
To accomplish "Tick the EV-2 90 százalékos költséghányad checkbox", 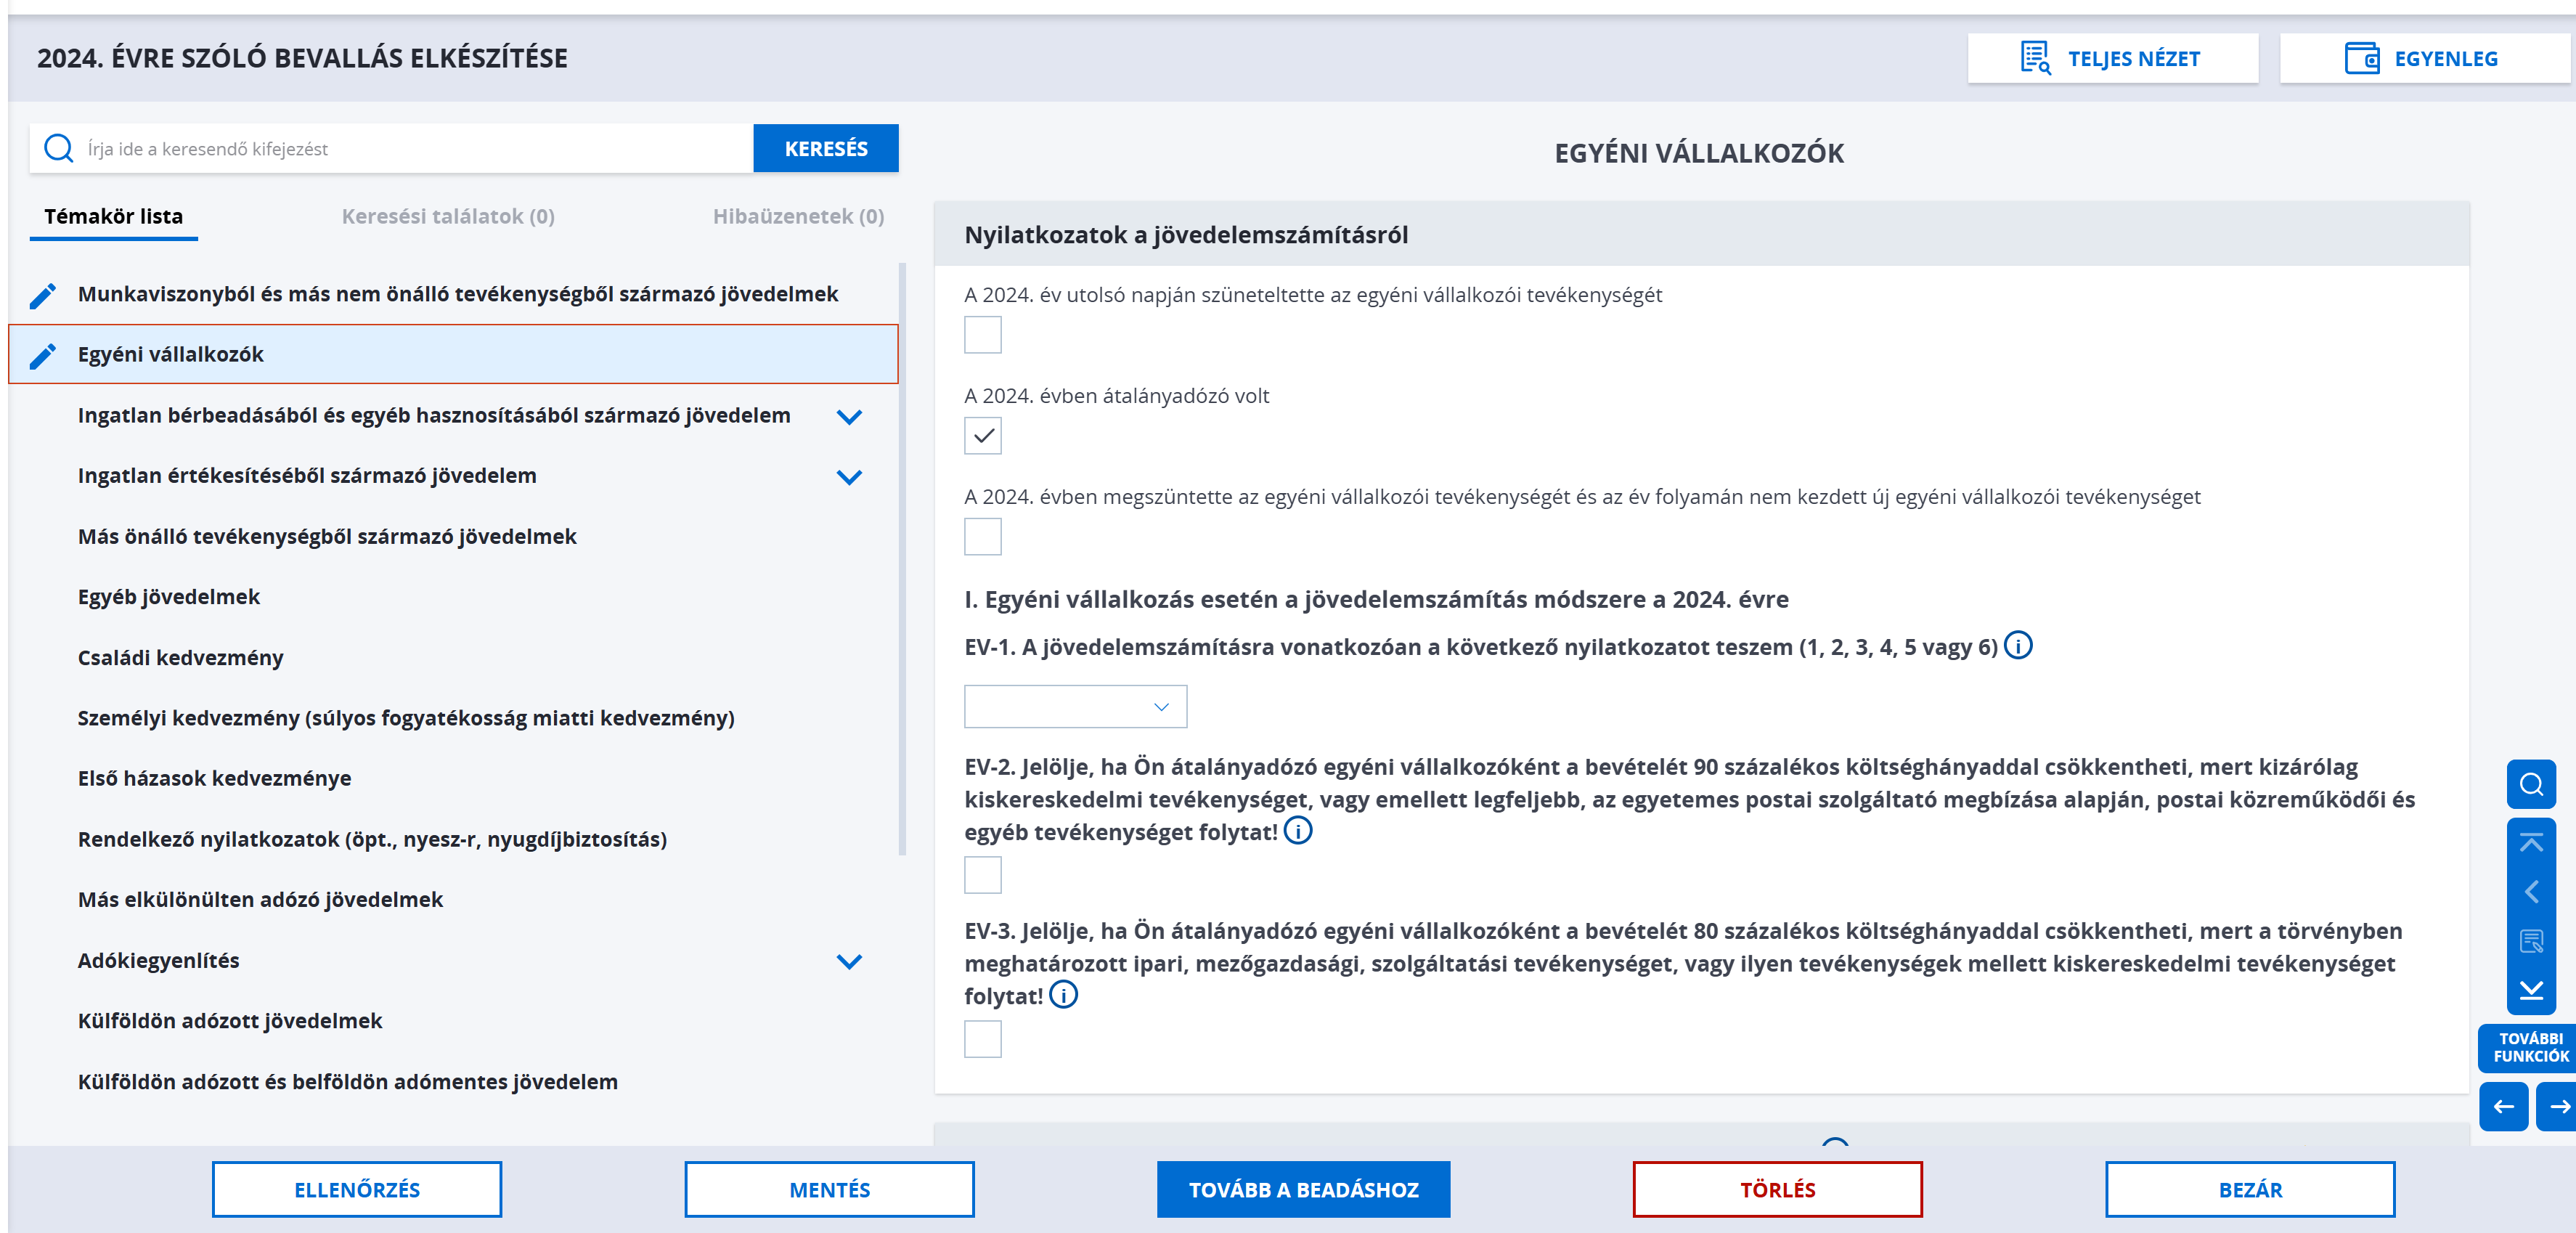I will pyautogui.click(x=982, y=875).
